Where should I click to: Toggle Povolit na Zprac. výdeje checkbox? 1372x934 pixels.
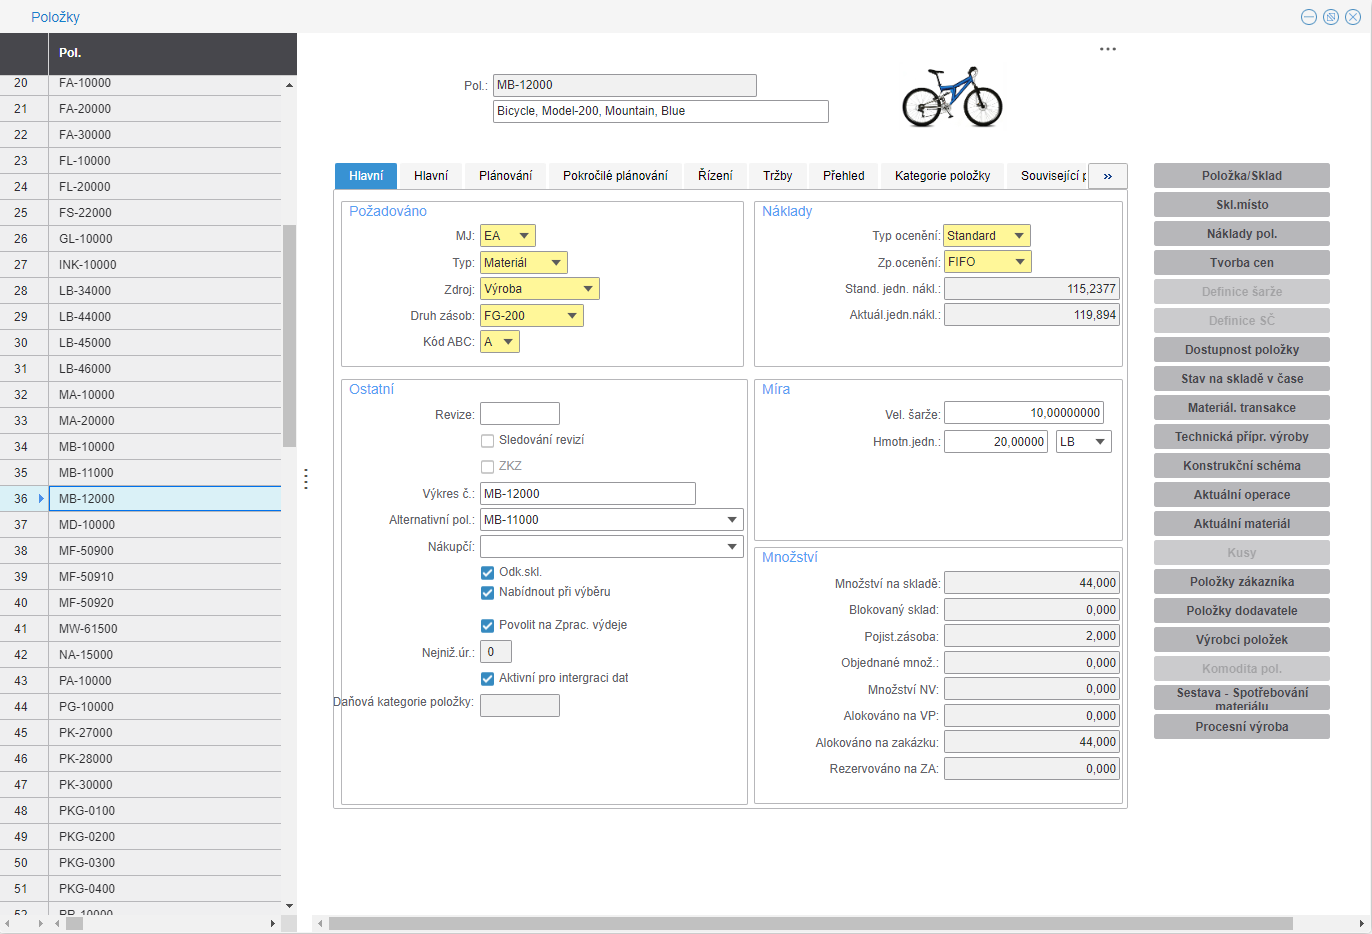pyautogui.click(x=487, y=625)
